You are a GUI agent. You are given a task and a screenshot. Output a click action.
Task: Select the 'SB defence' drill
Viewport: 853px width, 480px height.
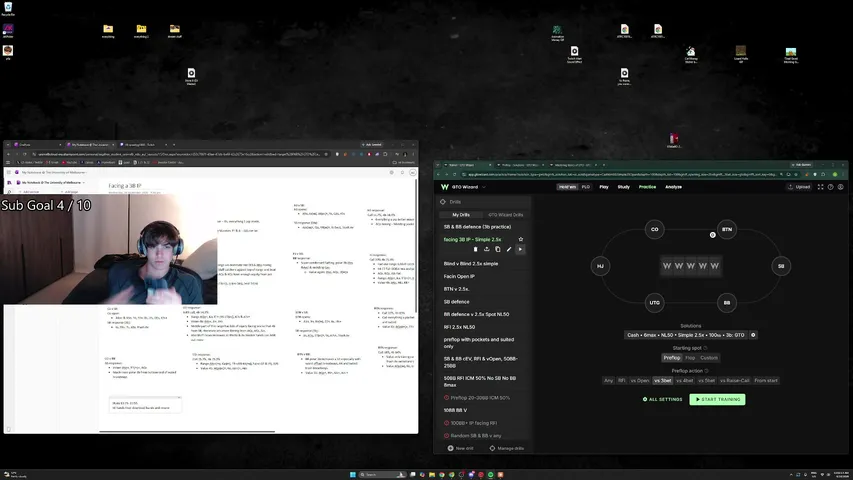[x=456, y=301]
